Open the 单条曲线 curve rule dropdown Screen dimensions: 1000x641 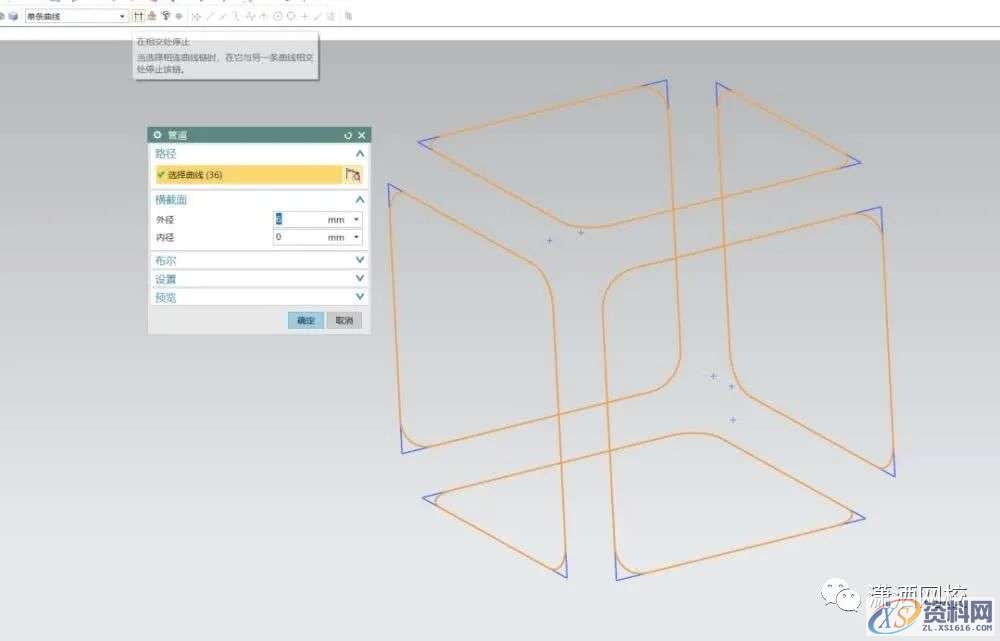click(x=122, y=16)
